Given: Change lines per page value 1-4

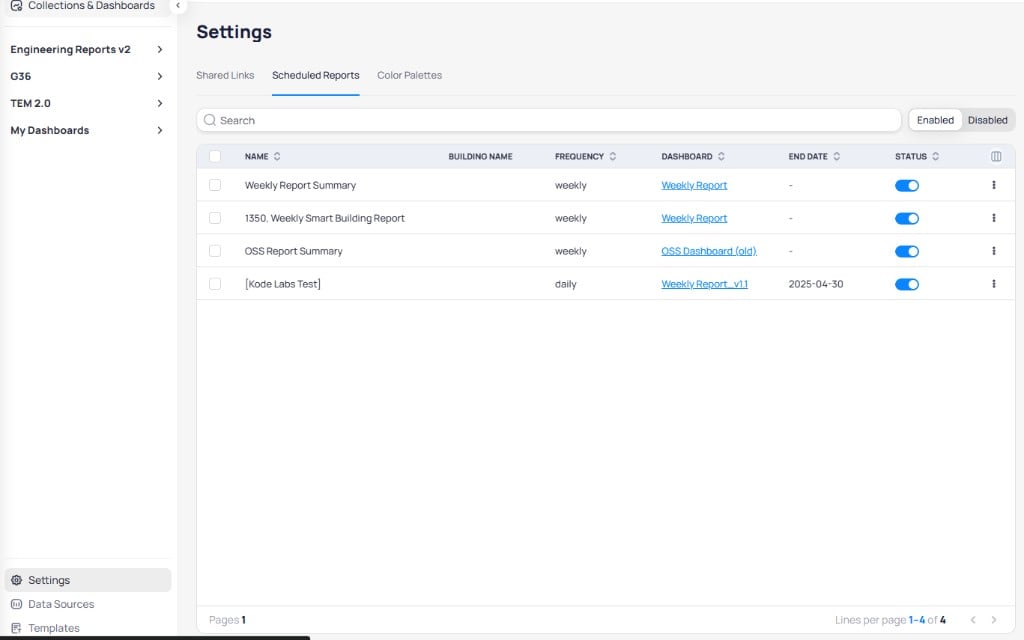Looking at the screenshot, I should click(x=916, y=620).
